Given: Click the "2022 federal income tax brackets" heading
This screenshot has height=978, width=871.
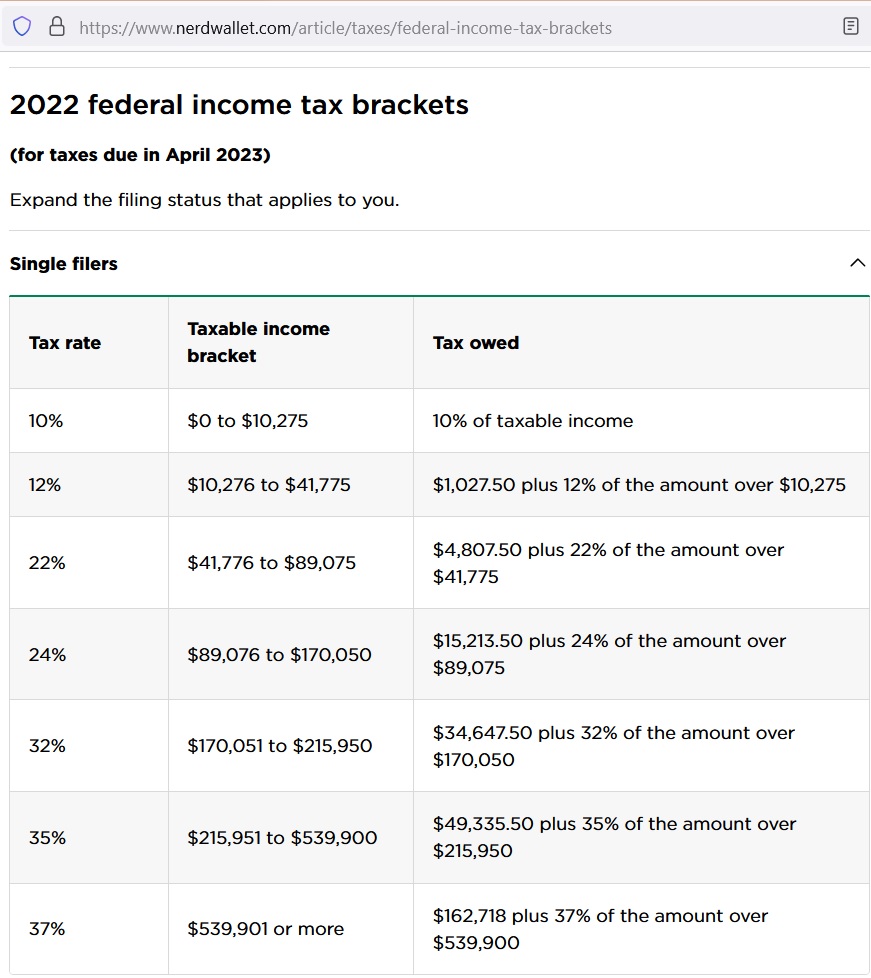Looking at the screenshot, I should click(239, 105).
